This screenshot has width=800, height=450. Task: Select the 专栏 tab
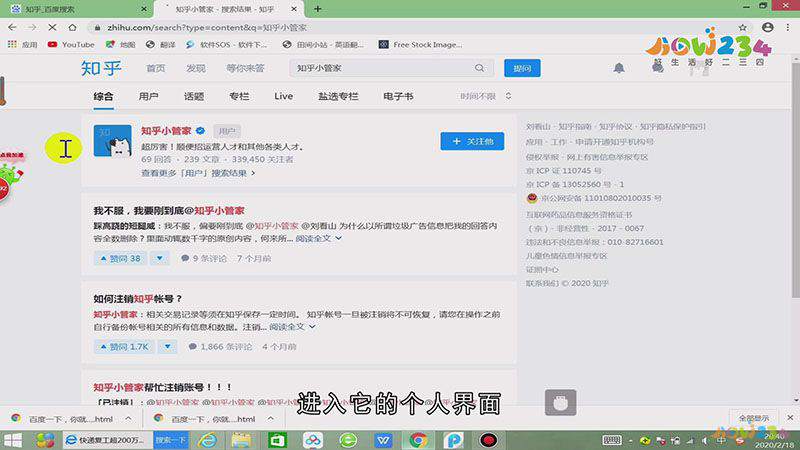[239, 96]
